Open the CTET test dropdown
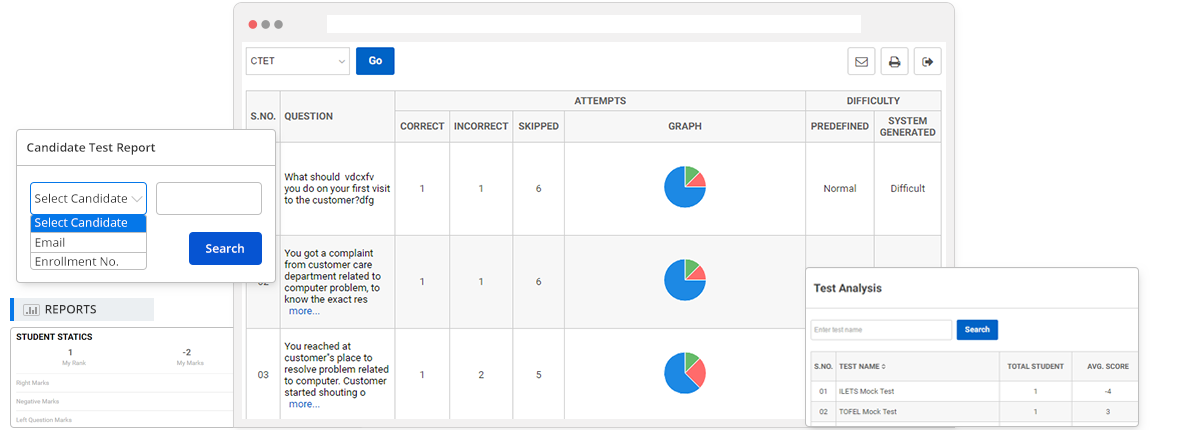This screenshot has height=430, width=1180. [297, 61]
